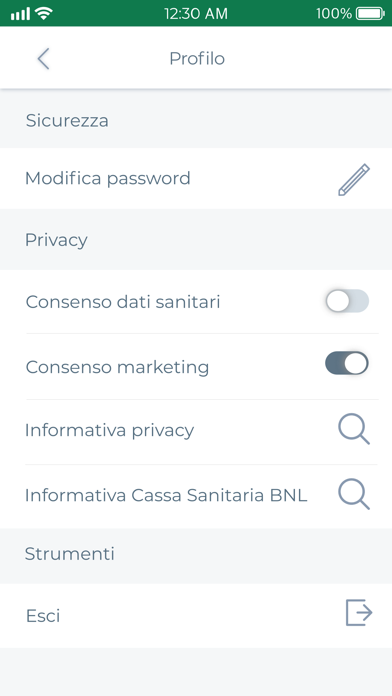The height and width of the screenshot is (696, 392).
Task: Tap the Strumenti section header
Action: click(70, 554)
